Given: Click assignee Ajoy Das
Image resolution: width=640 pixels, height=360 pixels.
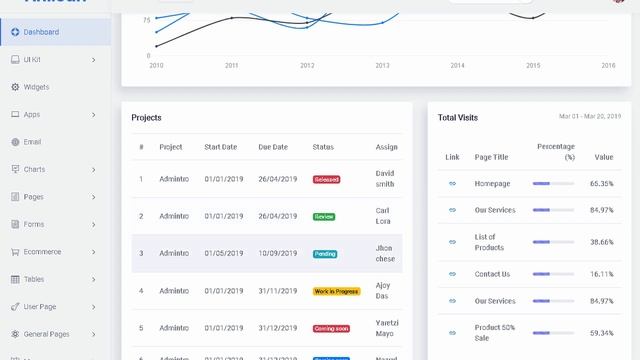Looking at the screenshot, I should tap(383, 291).
